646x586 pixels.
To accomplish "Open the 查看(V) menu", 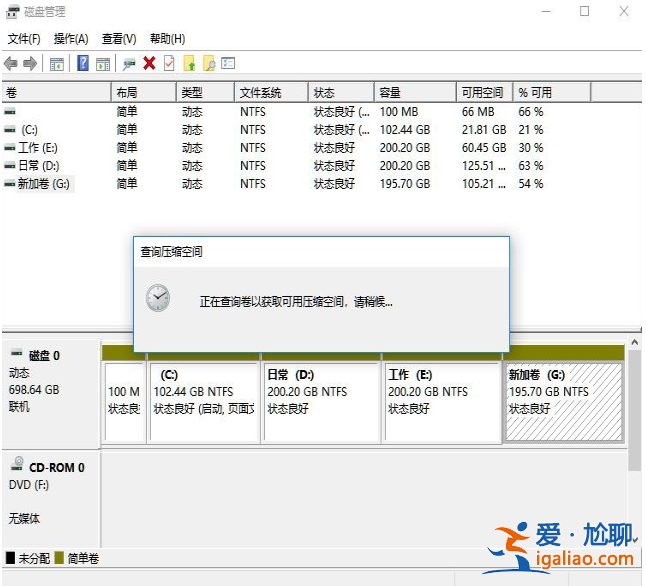I will tap(119, 39).
